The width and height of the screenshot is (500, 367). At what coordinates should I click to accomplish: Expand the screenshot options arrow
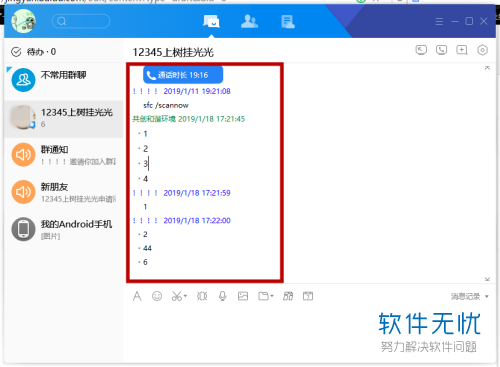coord(185,296)
